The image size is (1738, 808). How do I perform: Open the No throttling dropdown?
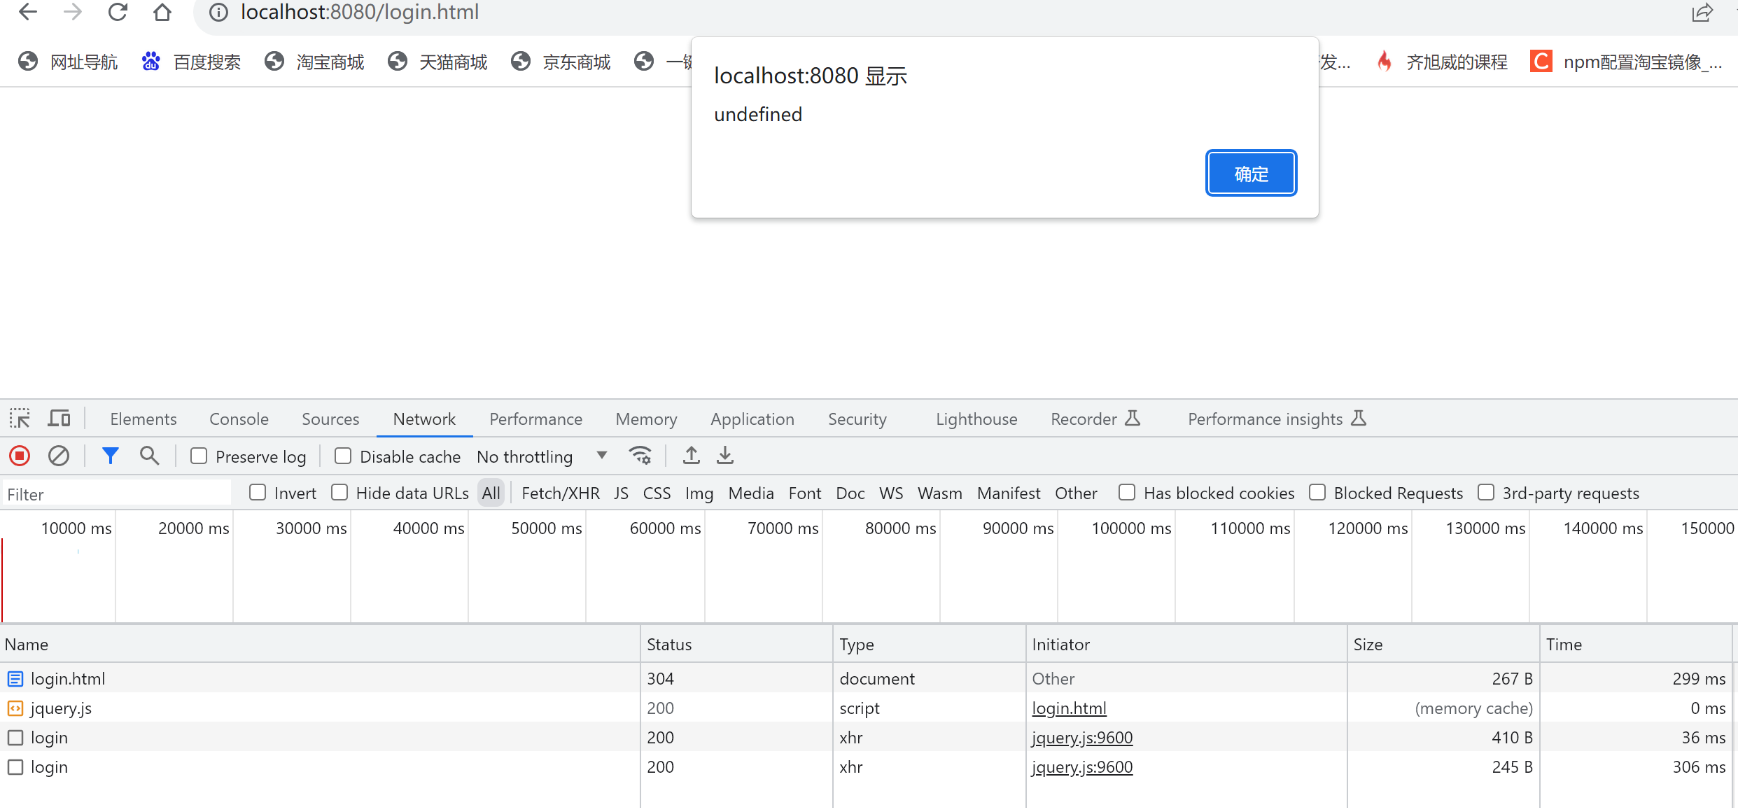tap(541, 457)
